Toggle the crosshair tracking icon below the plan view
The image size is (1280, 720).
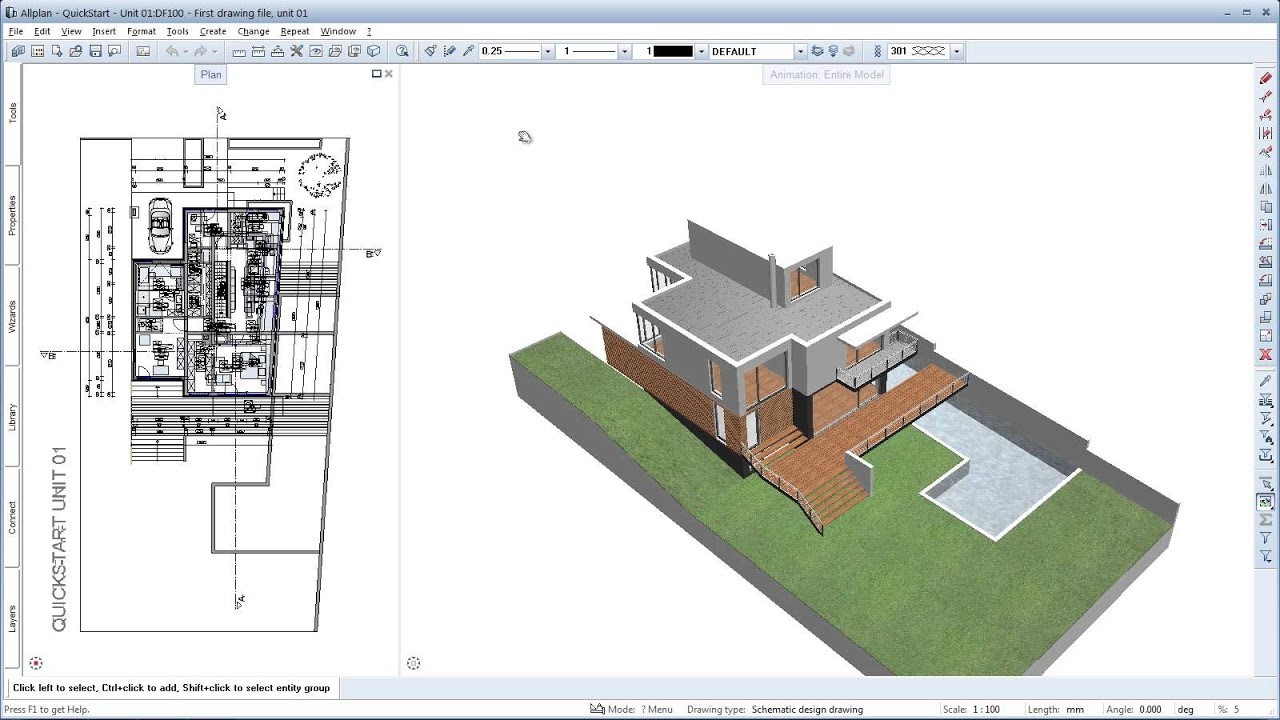pyautogui.click(x=36, y=663)
